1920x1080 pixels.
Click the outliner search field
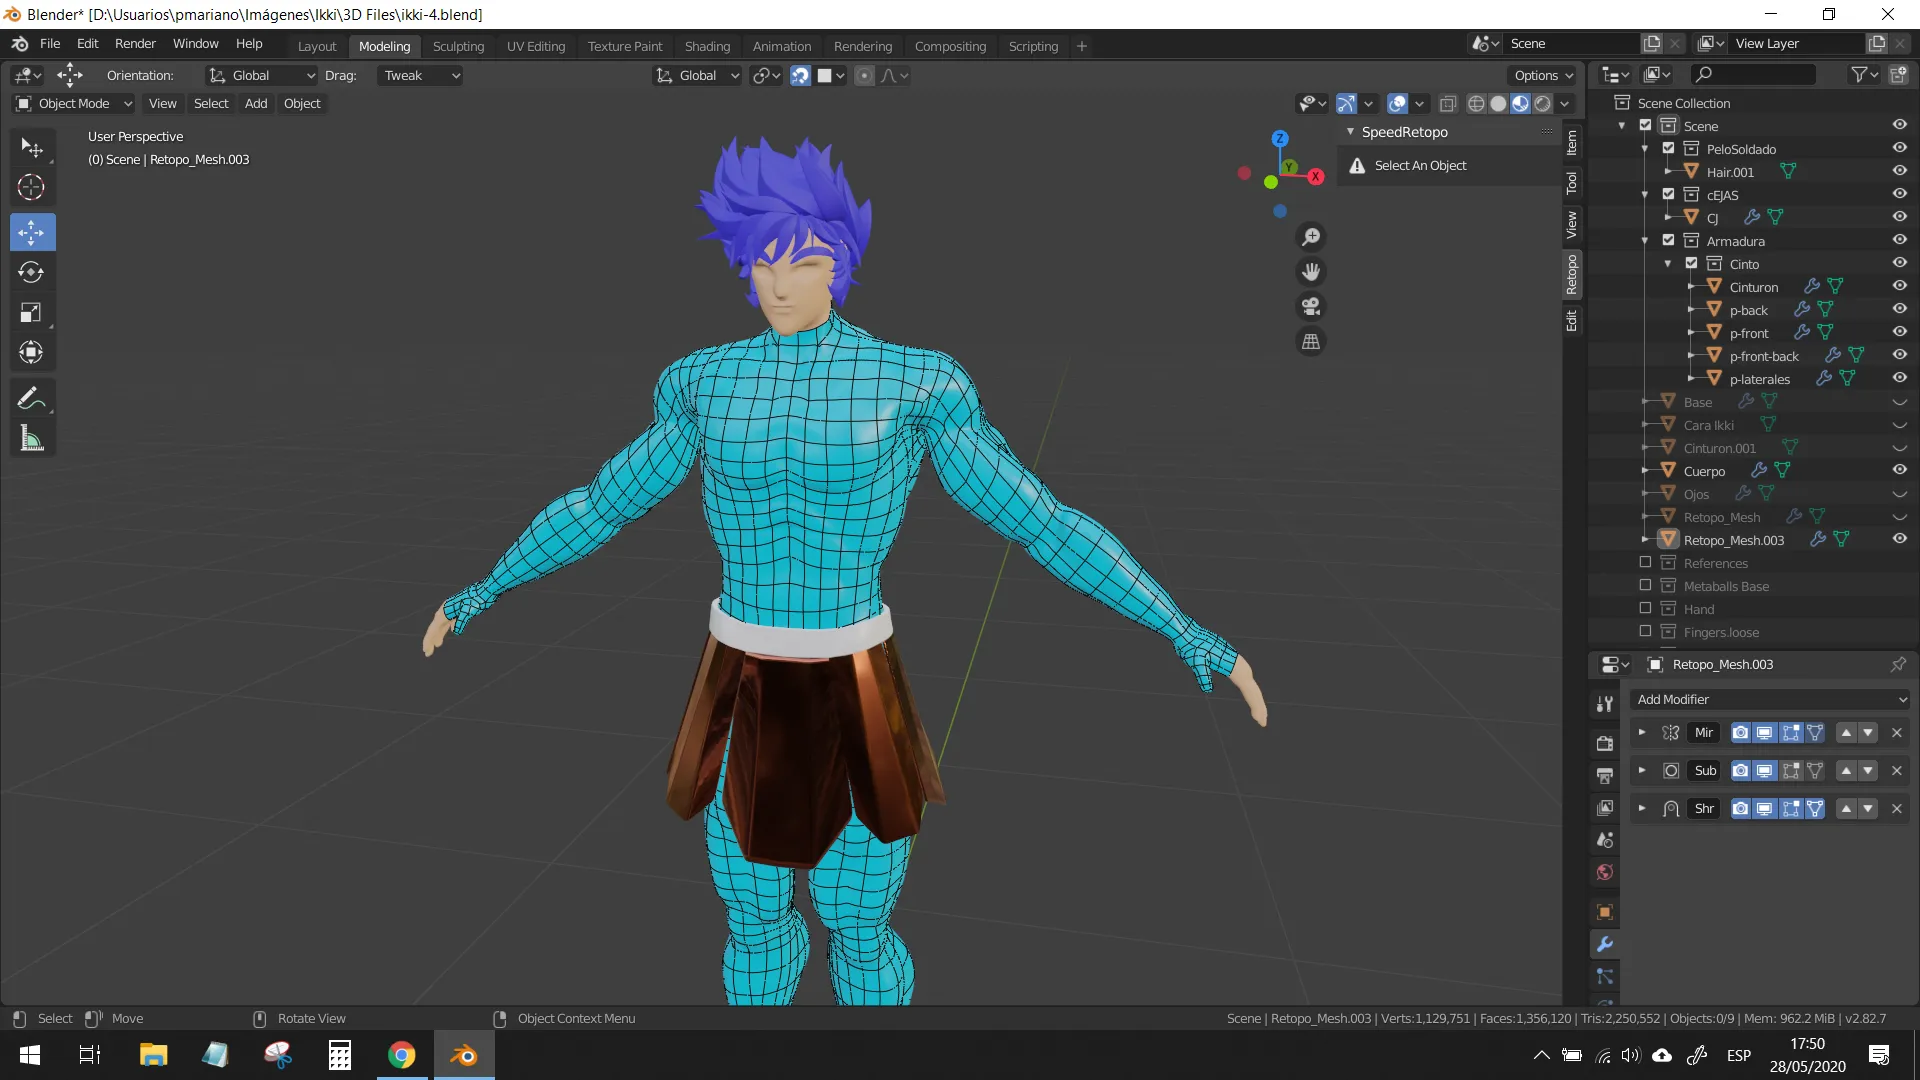click(x=1753, y=74)
